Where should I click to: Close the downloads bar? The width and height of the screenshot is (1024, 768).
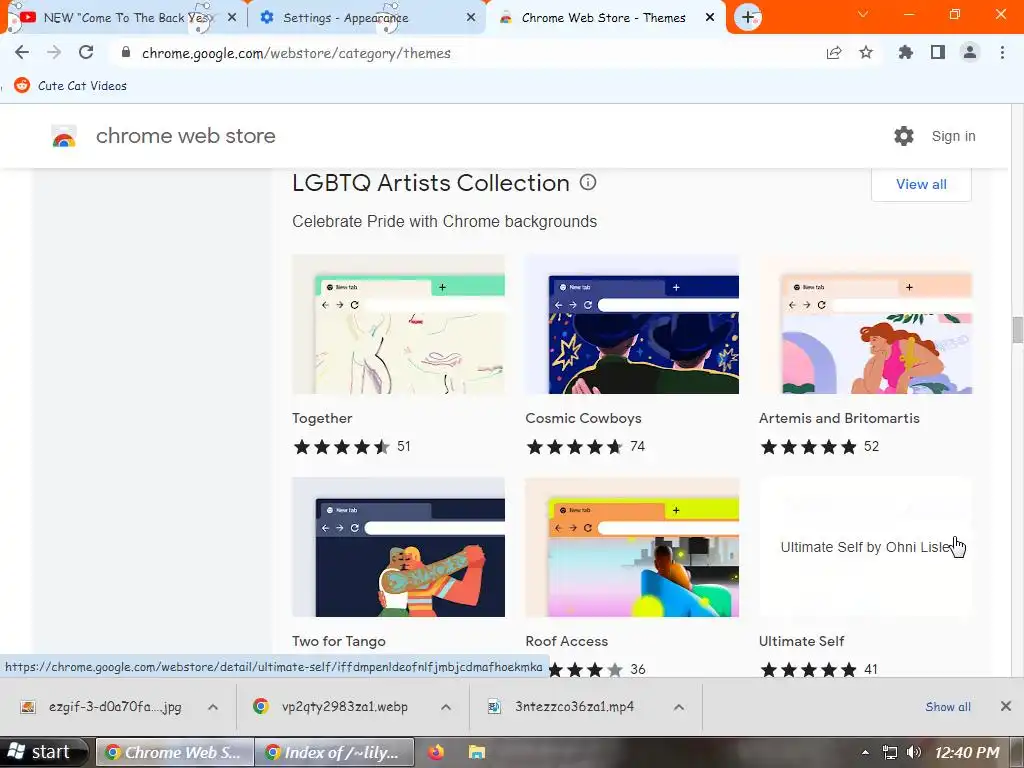(1006, 706)
